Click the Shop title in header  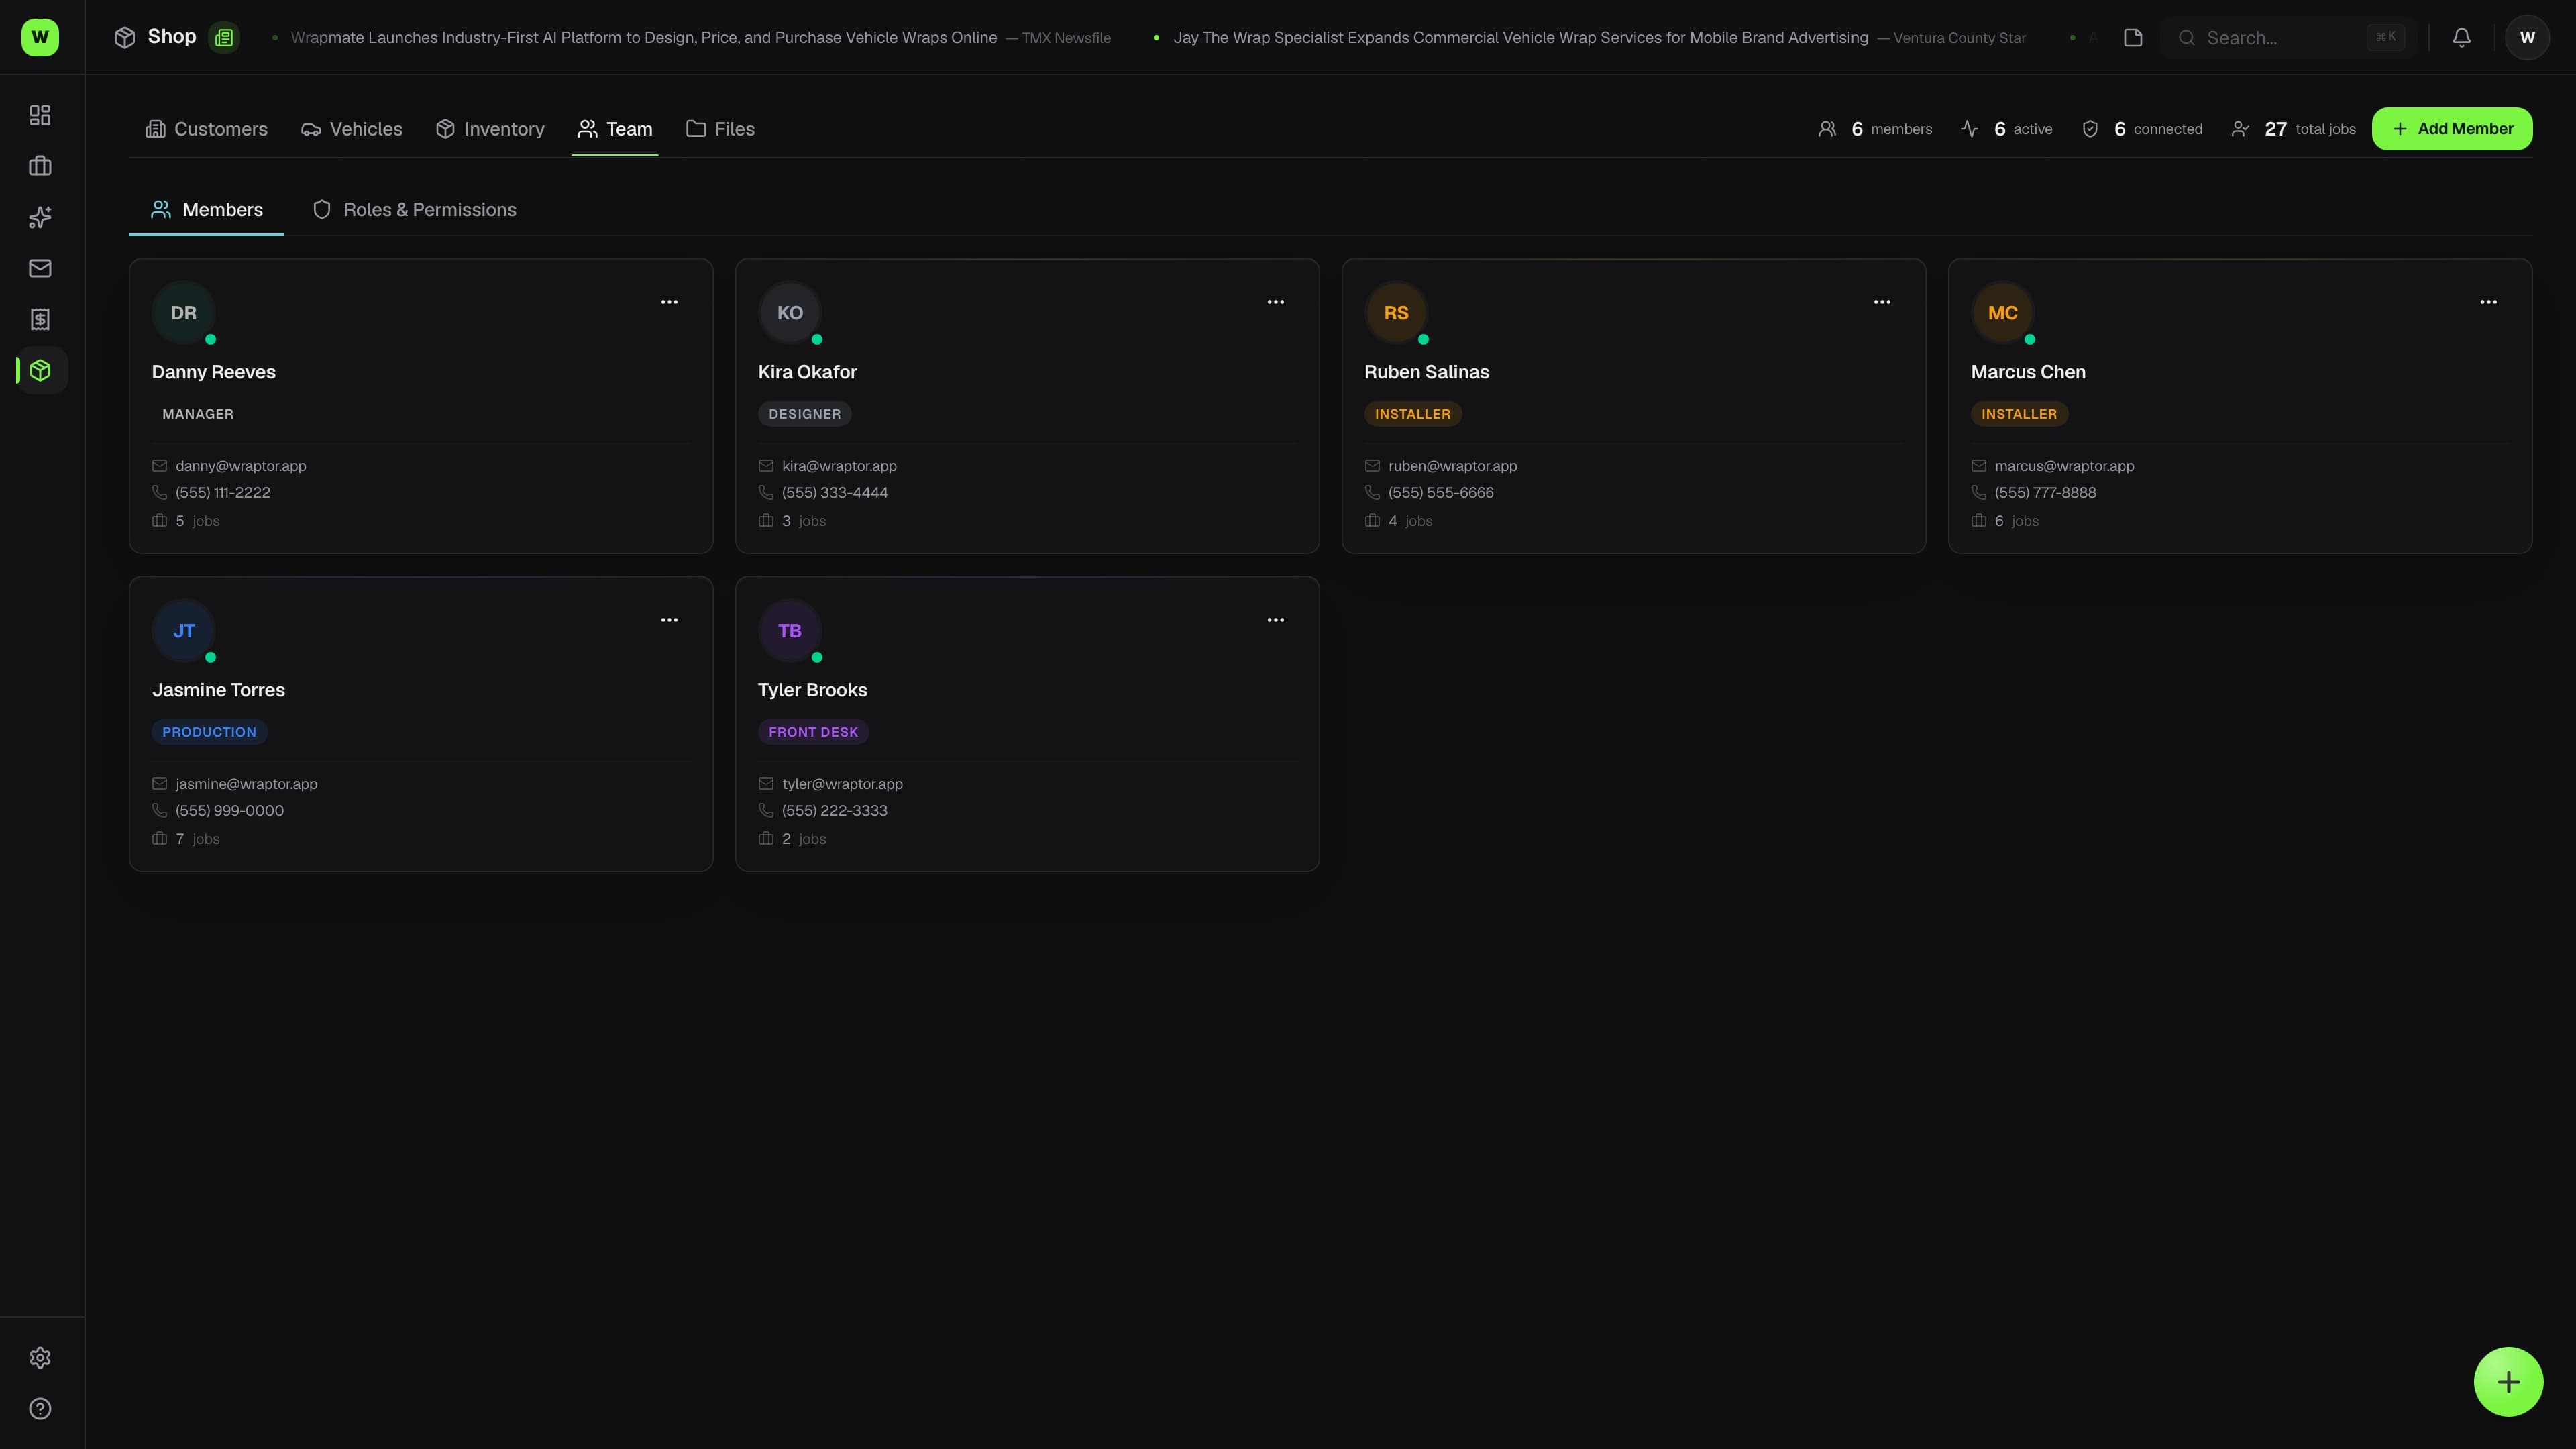pos(172,37)
